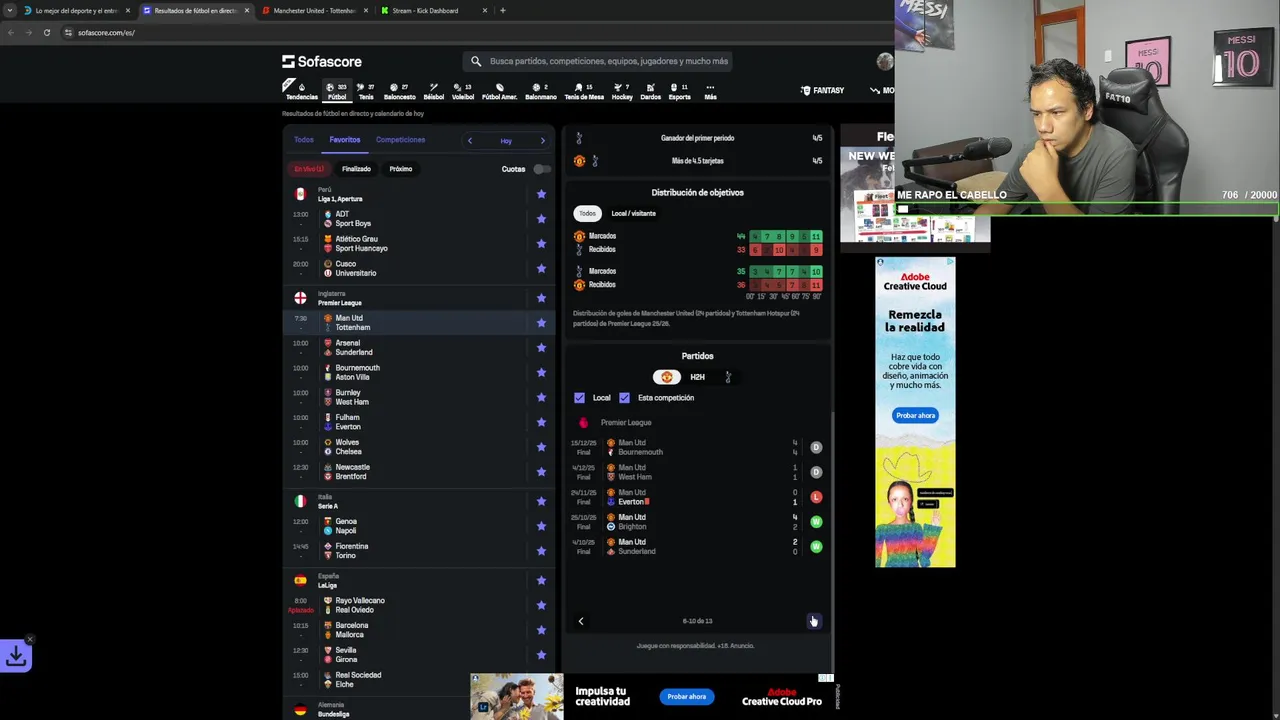Select the Tenis de Mesa icon

pyautogui.click(x=584, y=91)
